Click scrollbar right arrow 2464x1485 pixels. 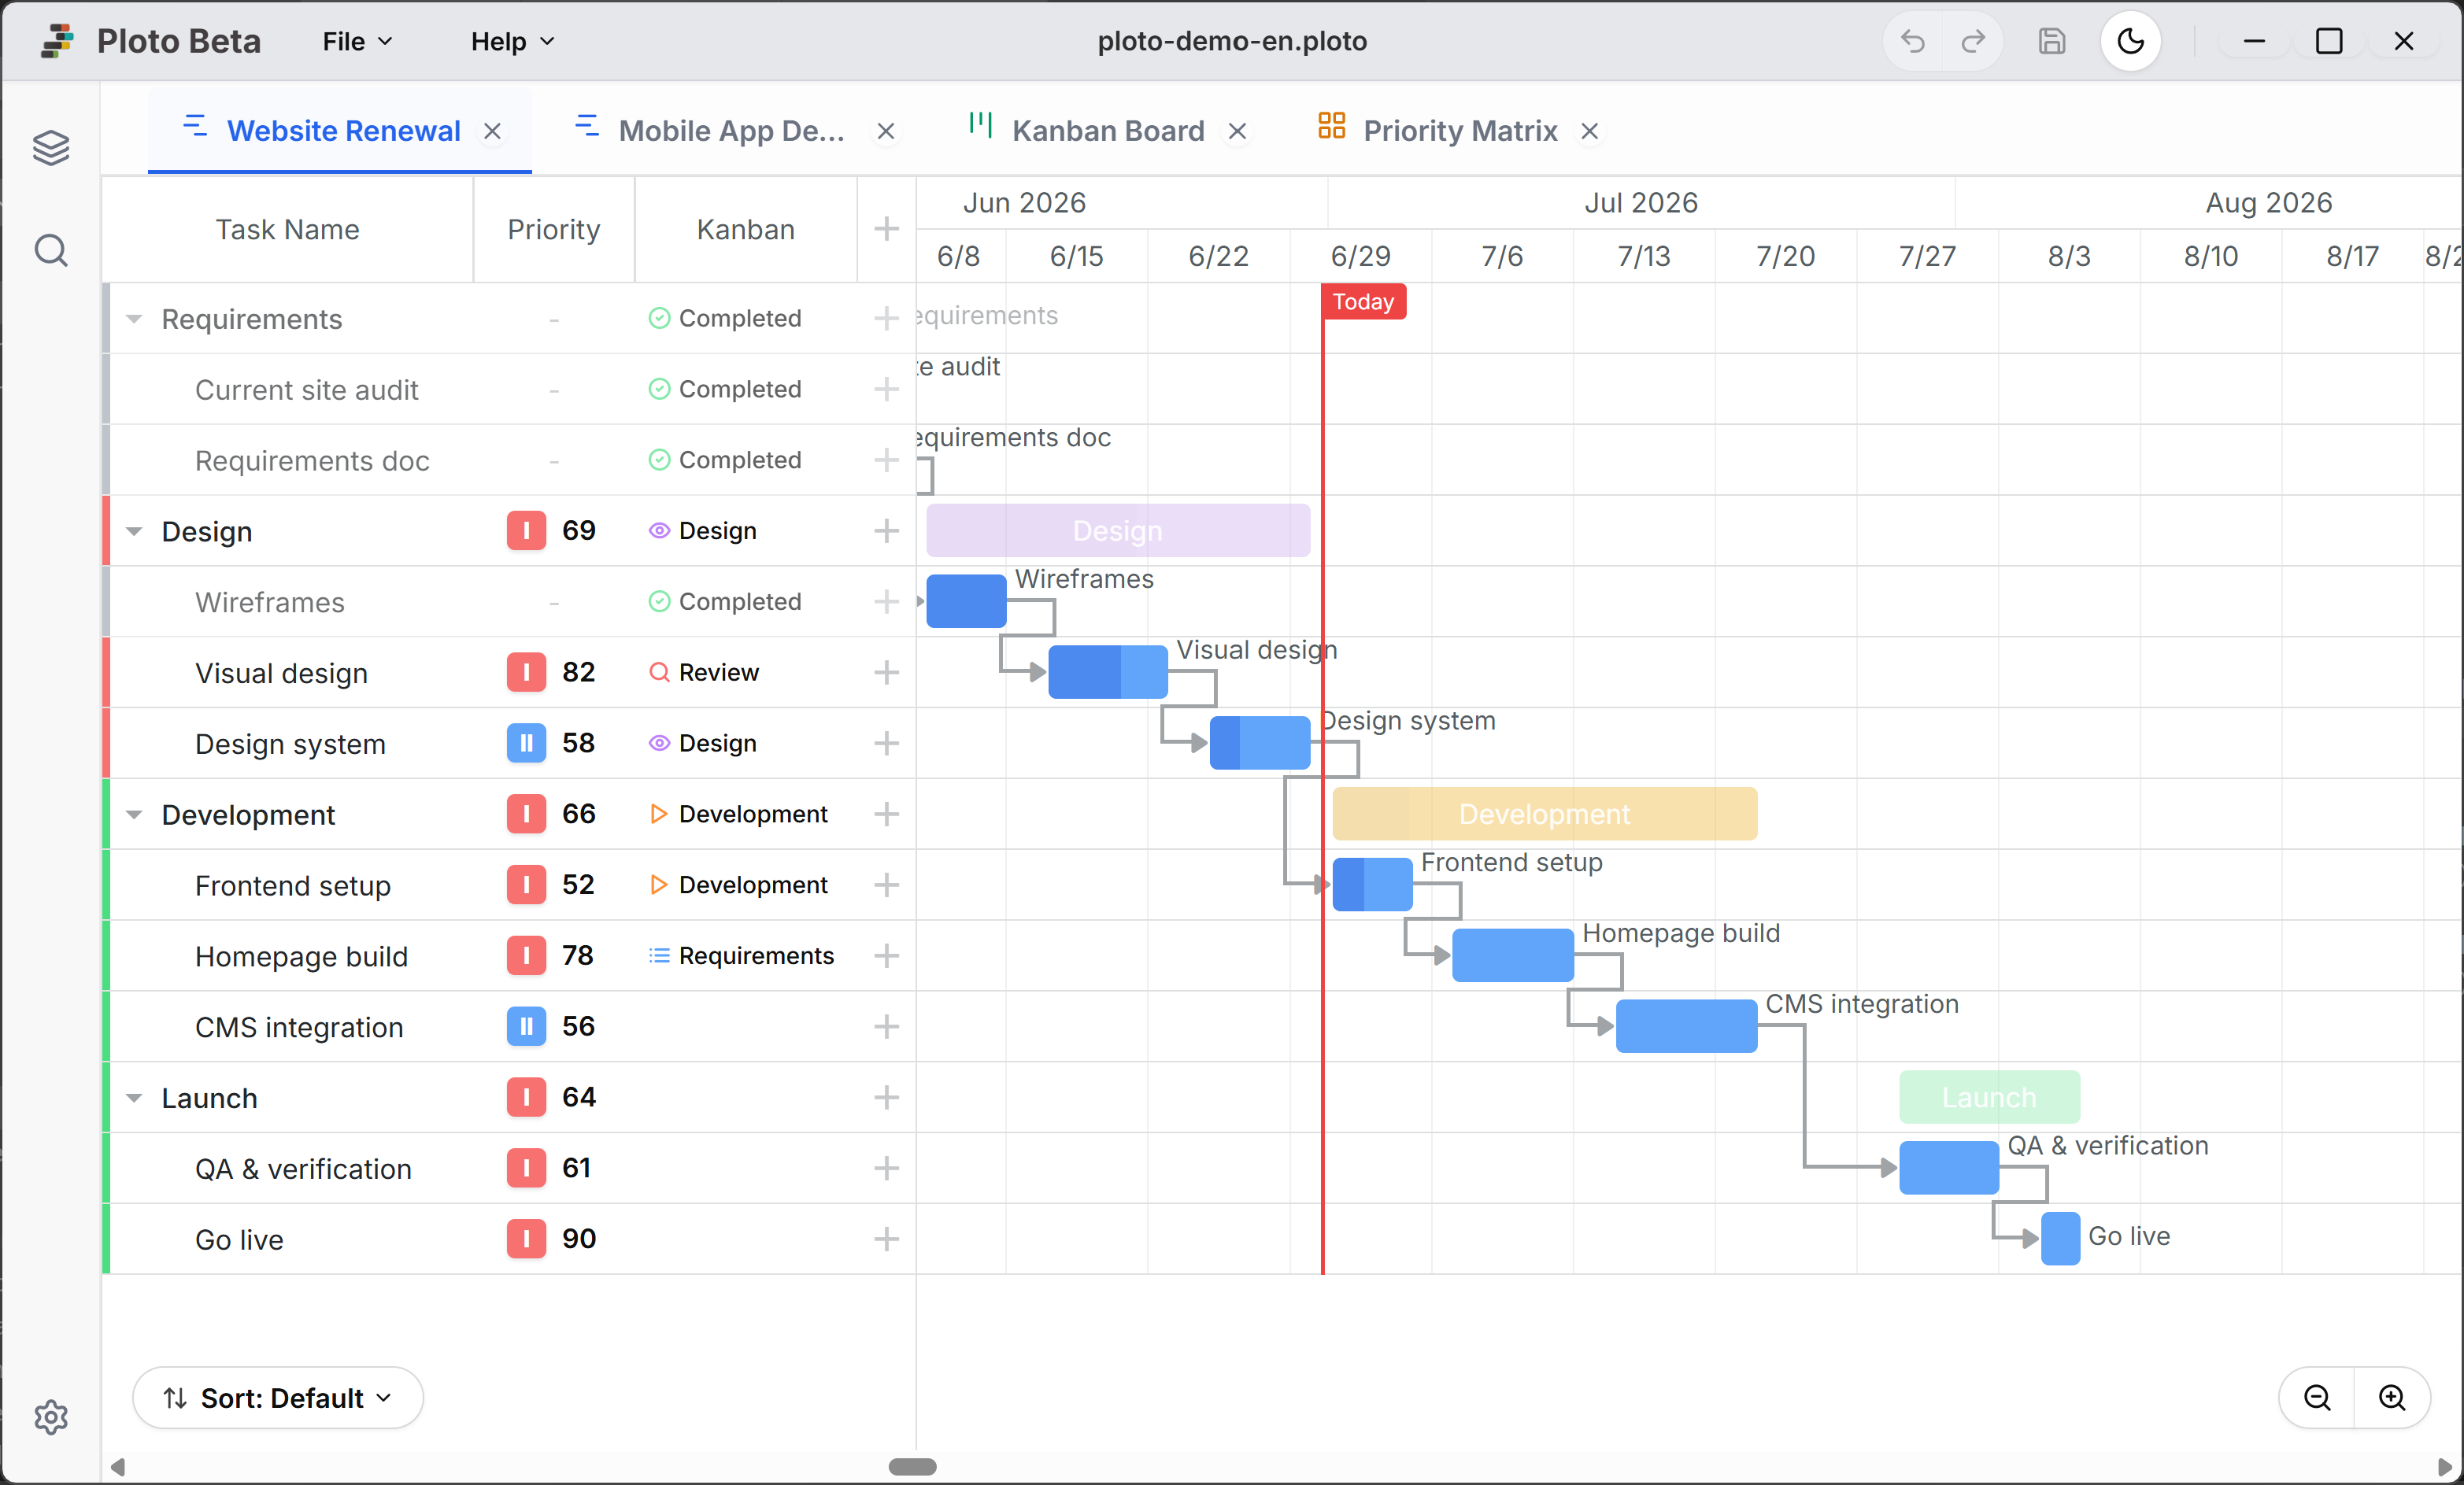[2444, 1466]
